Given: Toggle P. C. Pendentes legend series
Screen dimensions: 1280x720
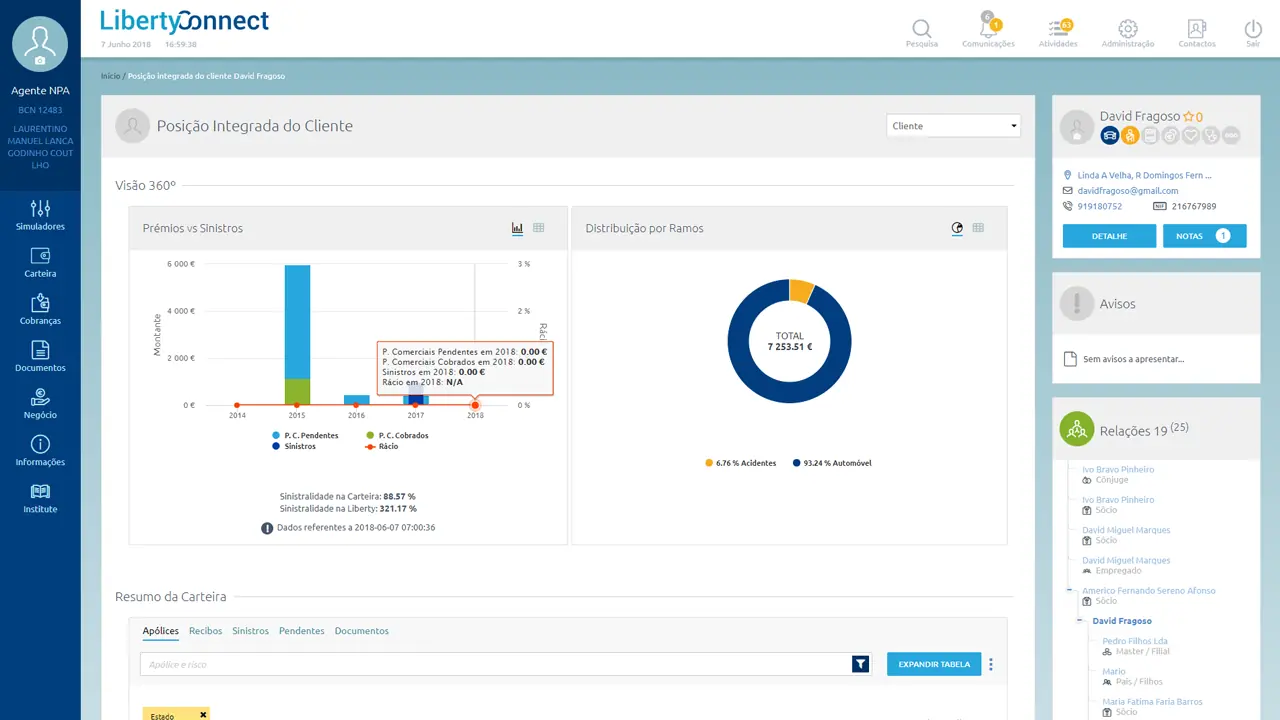Looking at the screenshot, I should coord(305,436).
